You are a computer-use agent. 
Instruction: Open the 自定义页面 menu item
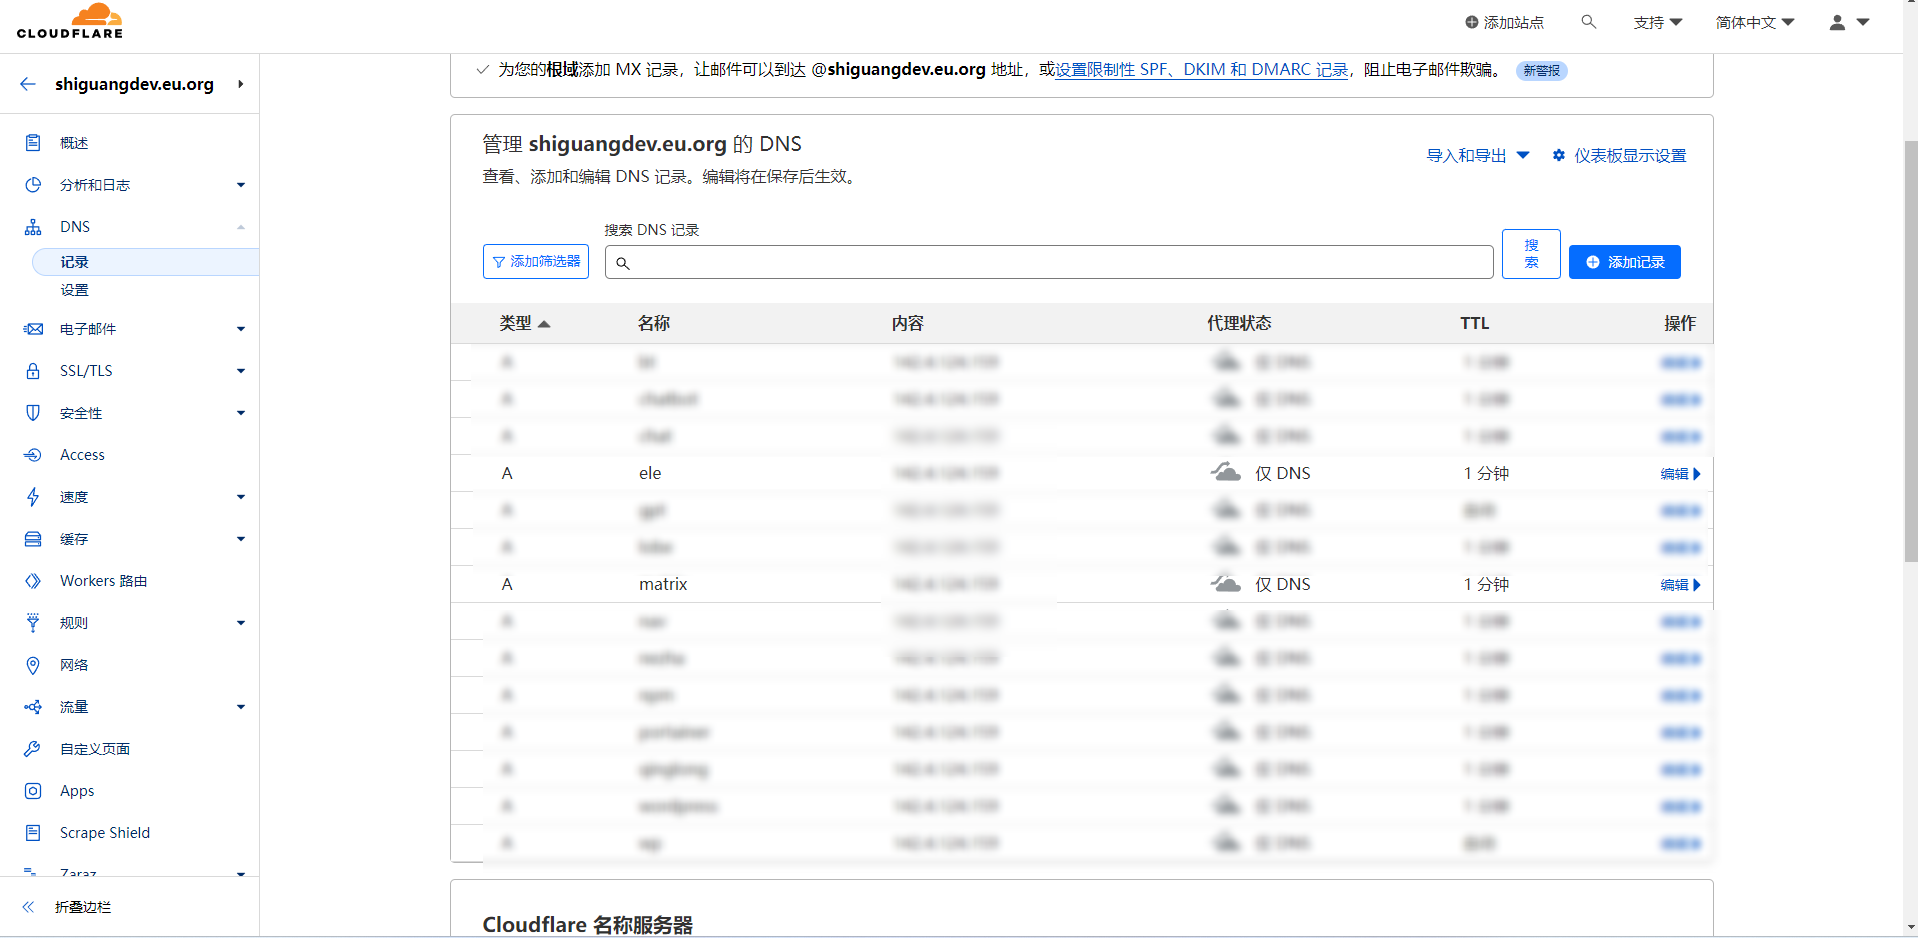tap(95, 749)
